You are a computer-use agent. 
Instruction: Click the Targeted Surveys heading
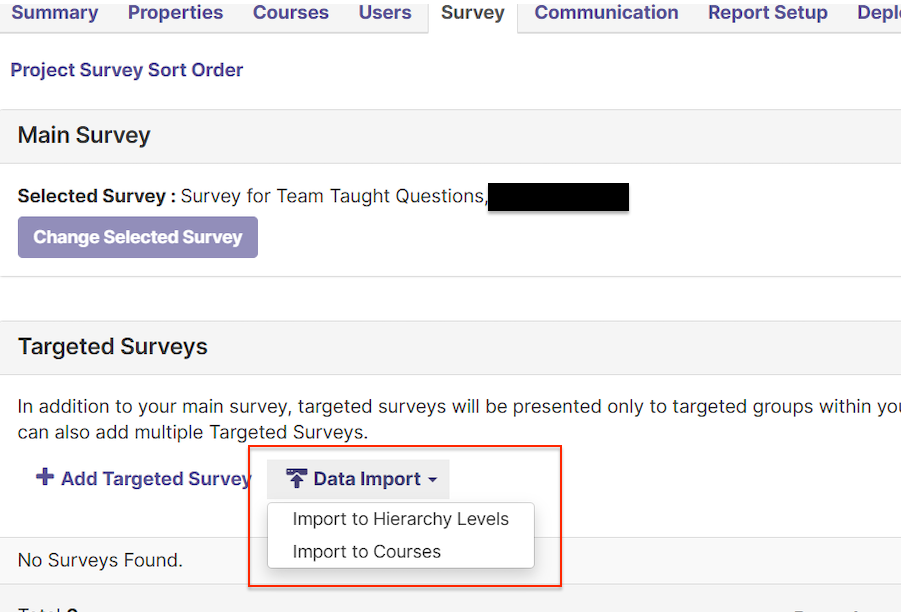pyautogui.click(x=113, y=347)
